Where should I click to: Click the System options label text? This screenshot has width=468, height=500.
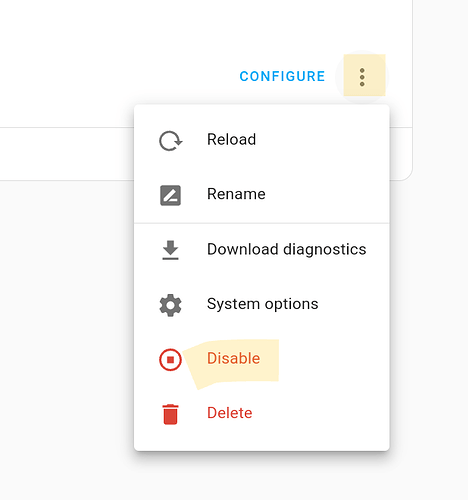pyautogui.click(x=263, y=304)
